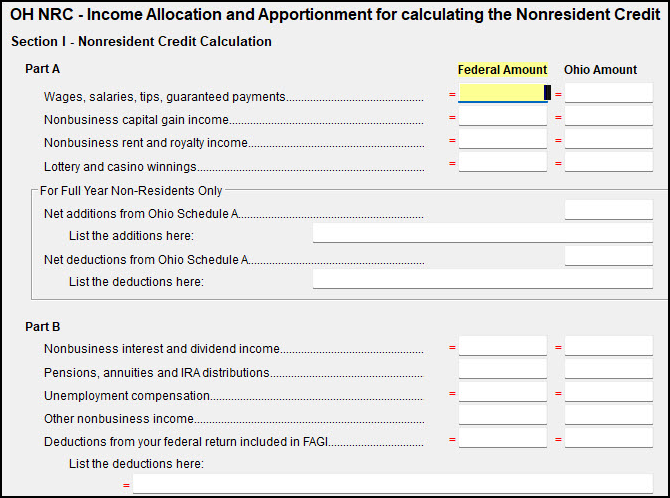
Task: Focus the Part A 'List the deductions here' field
Action: 482,280
